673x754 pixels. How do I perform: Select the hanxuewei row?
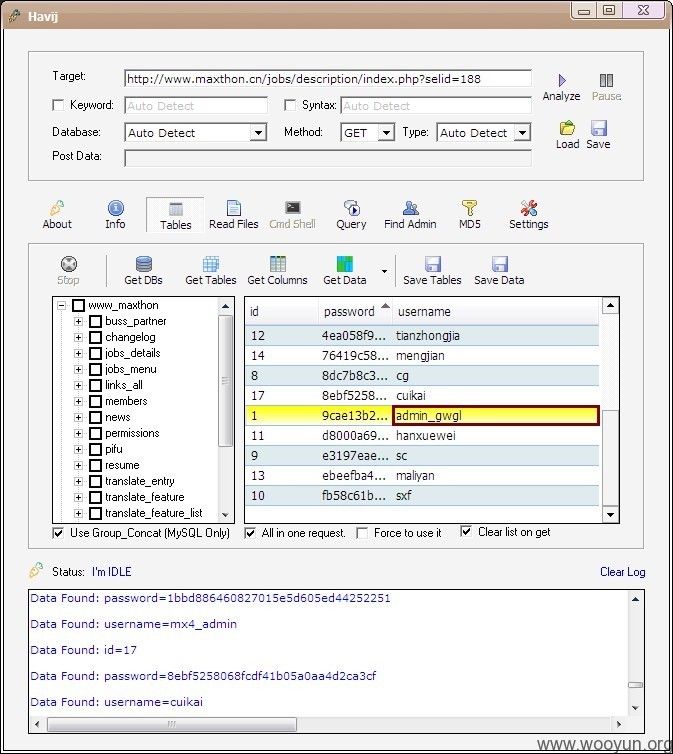tap(422, 436)
